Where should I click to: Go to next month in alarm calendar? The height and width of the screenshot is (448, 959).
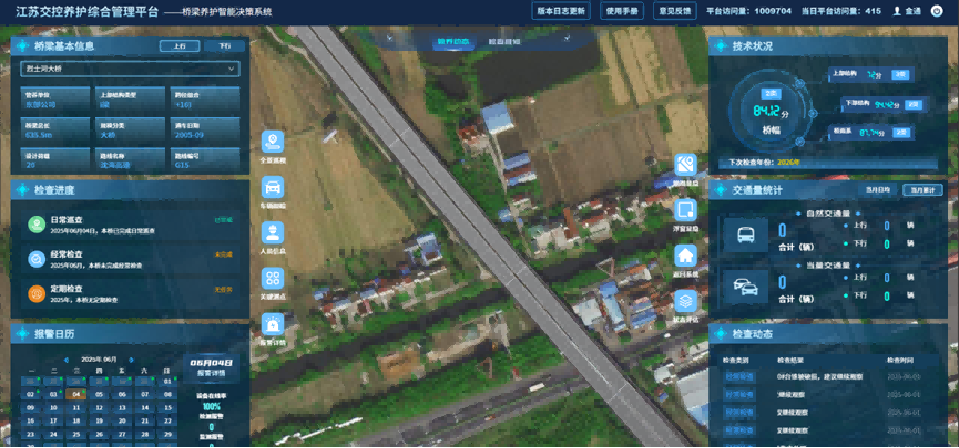tap(134, 359)
